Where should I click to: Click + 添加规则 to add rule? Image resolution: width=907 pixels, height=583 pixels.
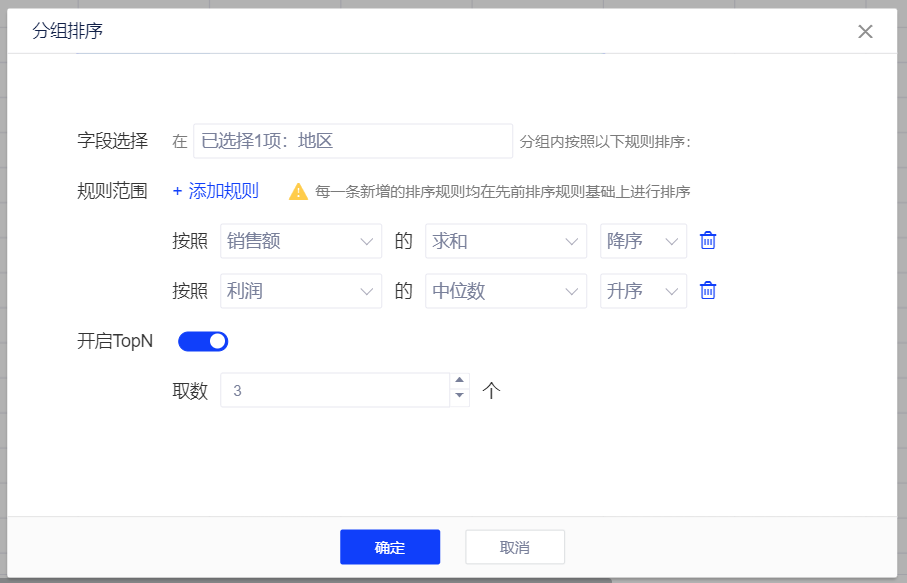(216, 191)
